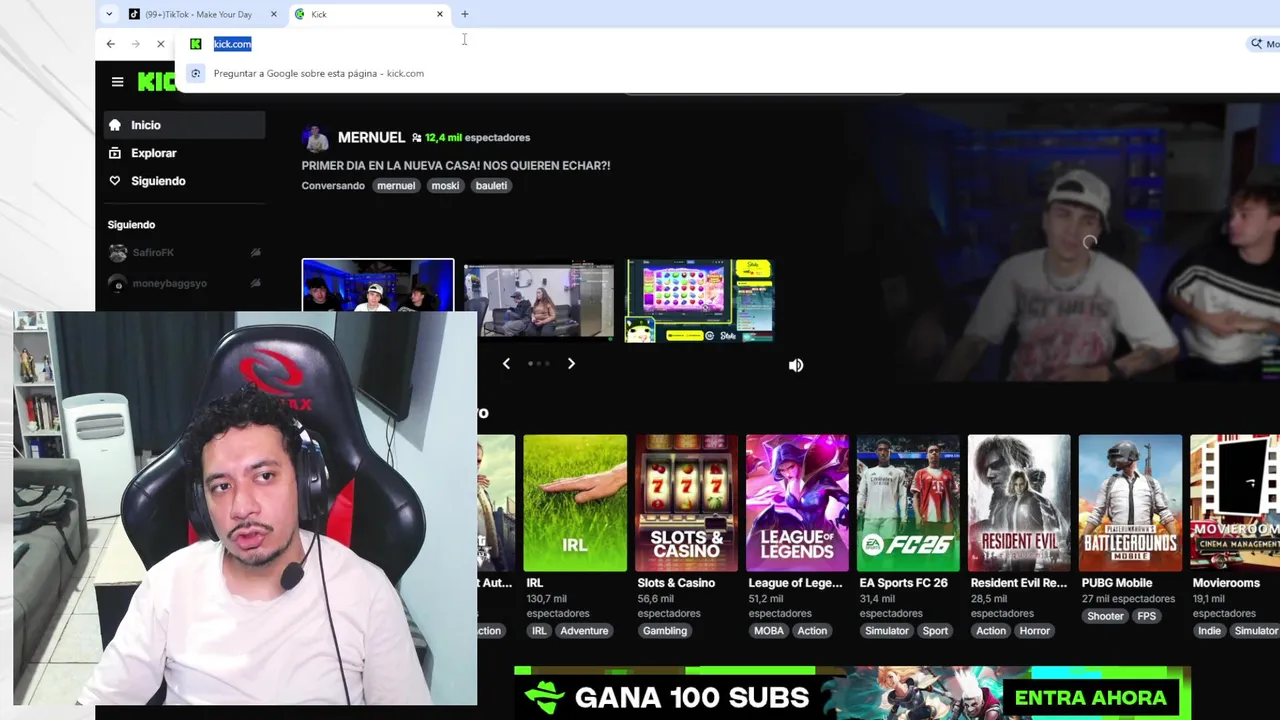Select the Adventure tag under IRL
The height and width of the screenshot is (720, 1280).
pos(584,631)
